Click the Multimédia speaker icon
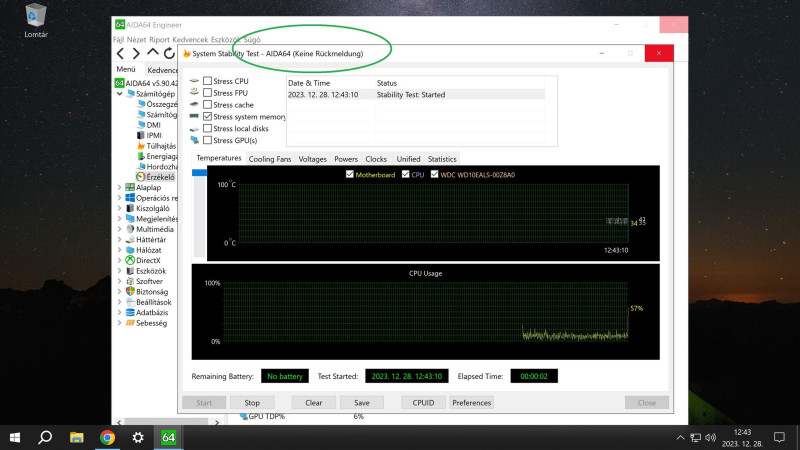The width and height of the screenshot is (800, 450). click(x=130, y=229)
